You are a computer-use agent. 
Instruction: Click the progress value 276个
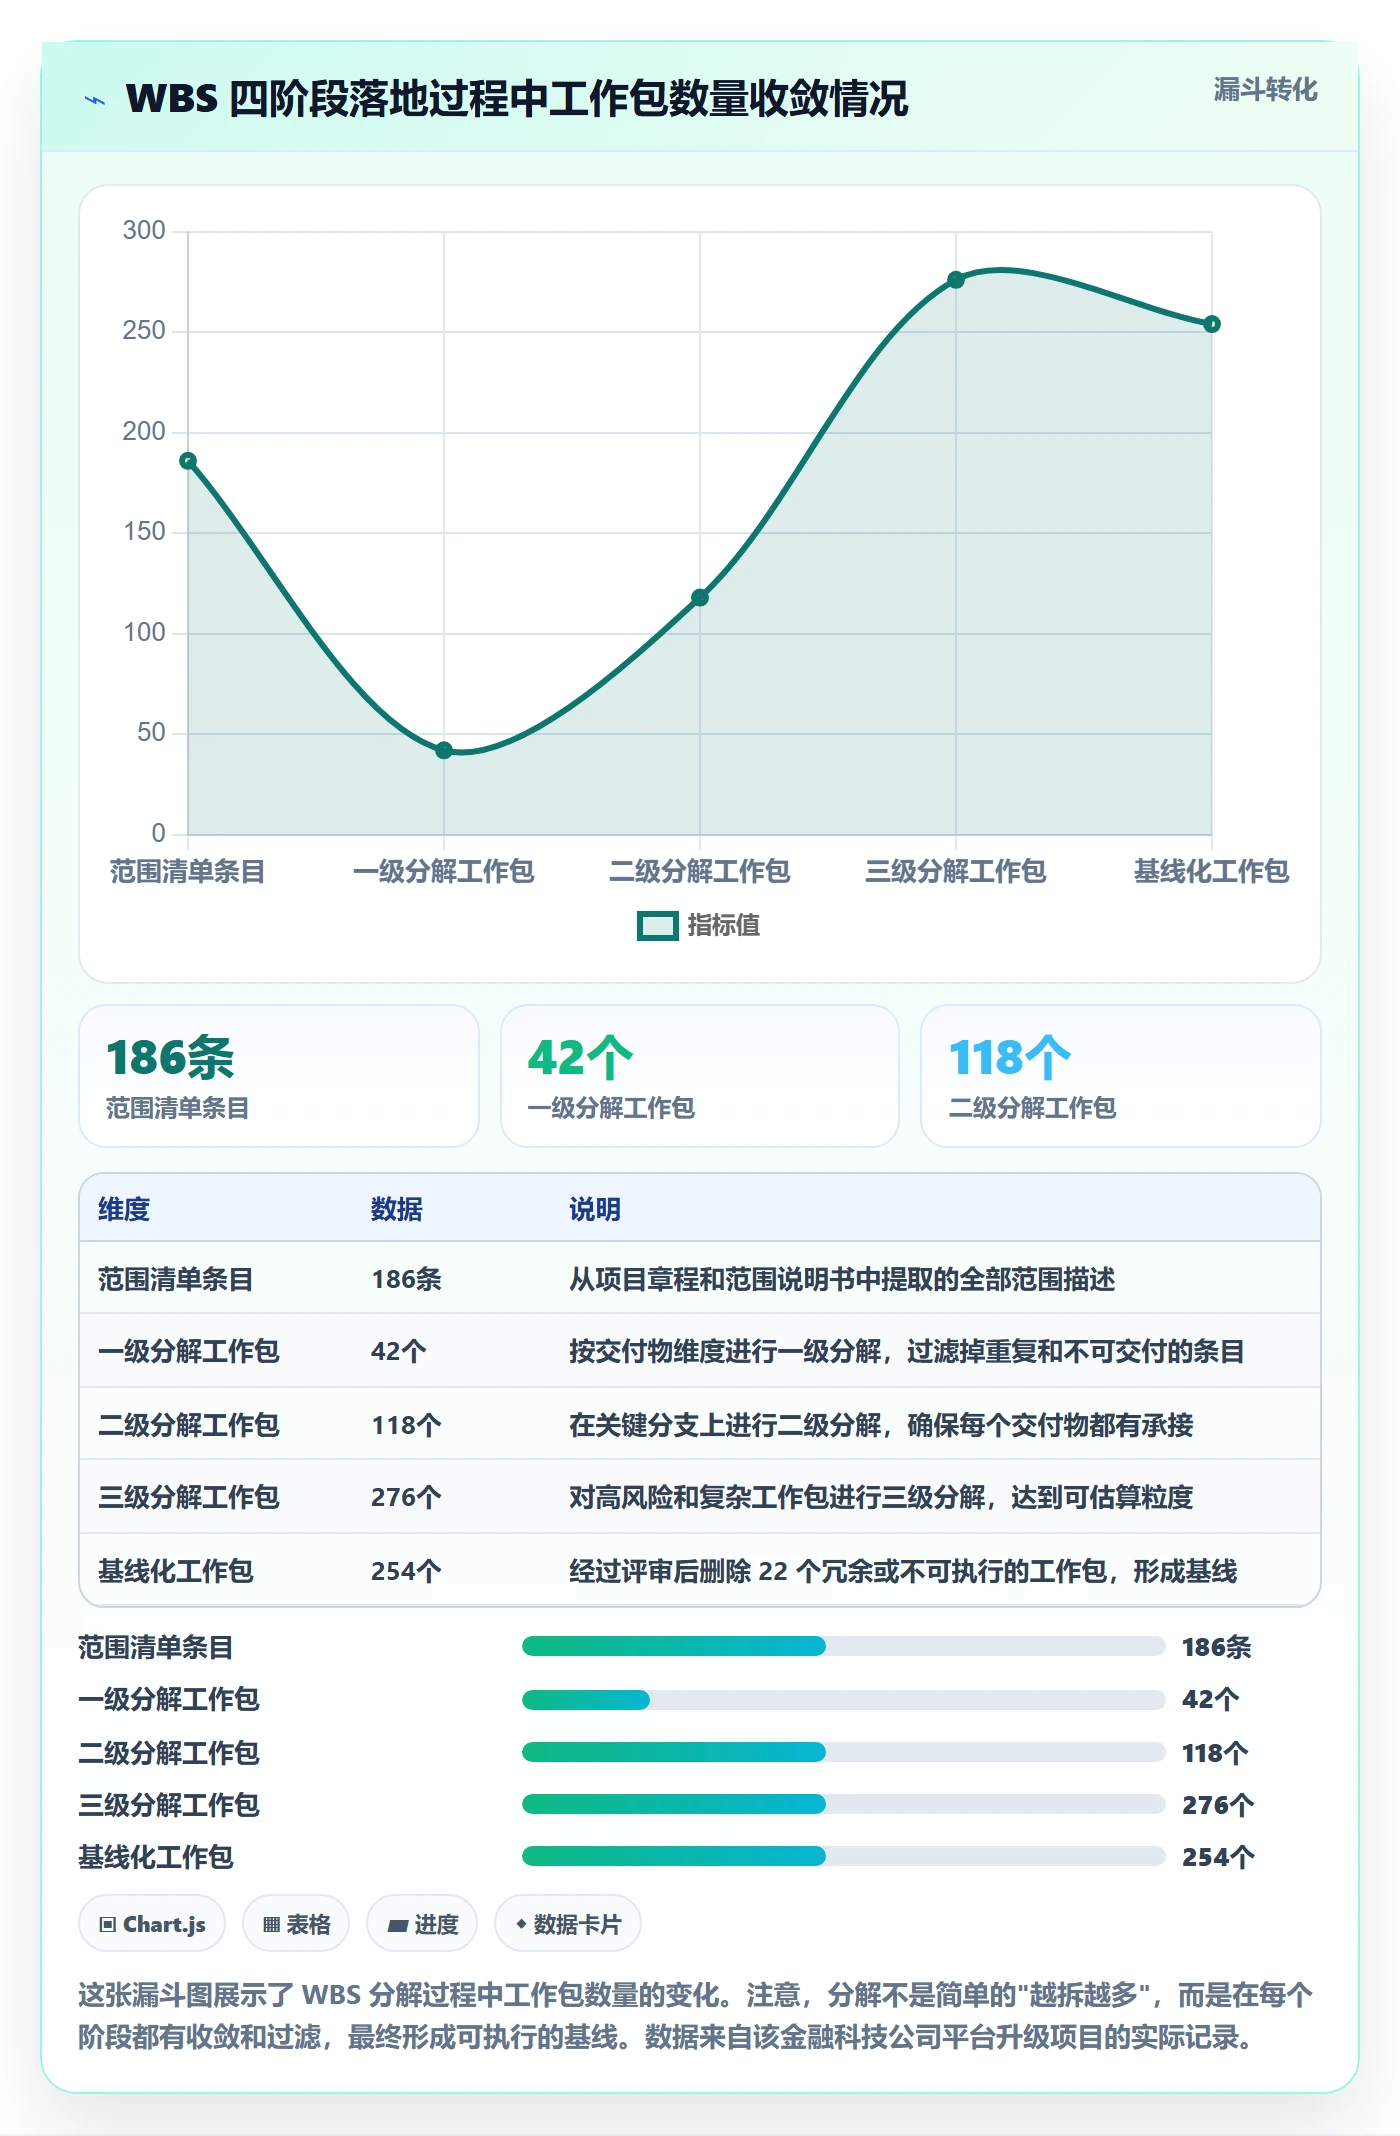(x=1218, y=1805)
